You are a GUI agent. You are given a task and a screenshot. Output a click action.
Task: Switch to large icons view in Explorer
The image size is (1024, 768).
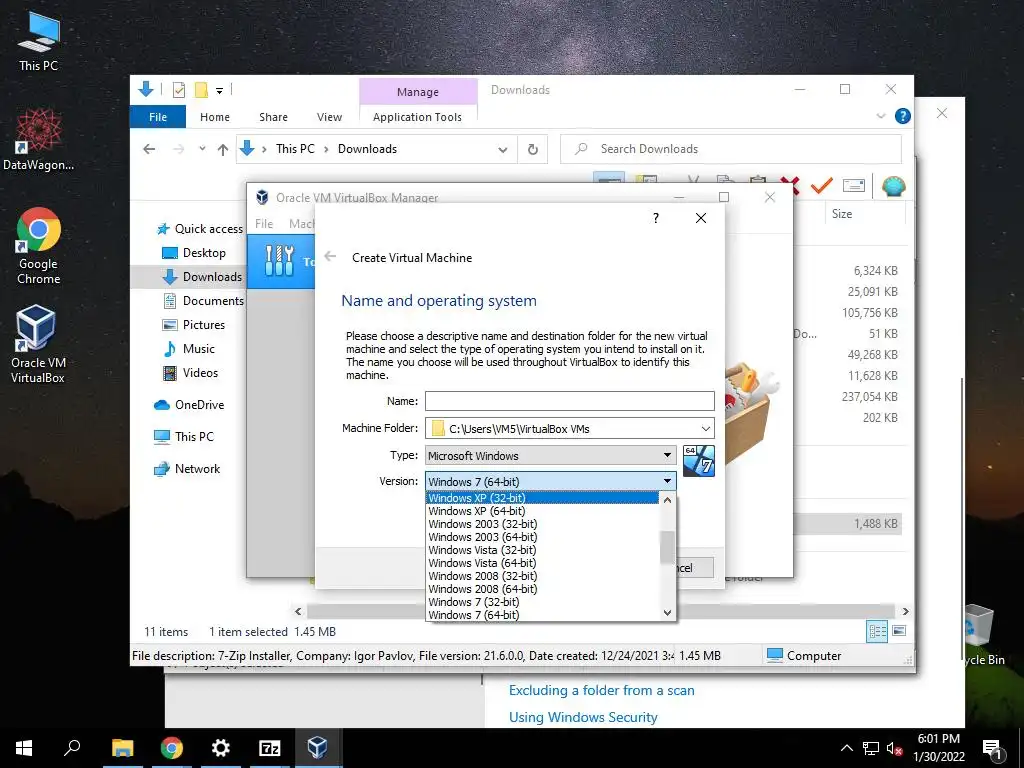tap(899, 631)
